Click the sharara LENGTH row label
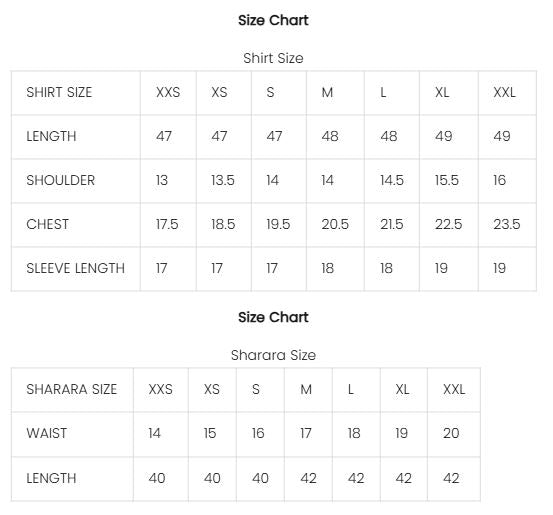Viewport: 553px width, 515px height. click(x=51, y=478)
